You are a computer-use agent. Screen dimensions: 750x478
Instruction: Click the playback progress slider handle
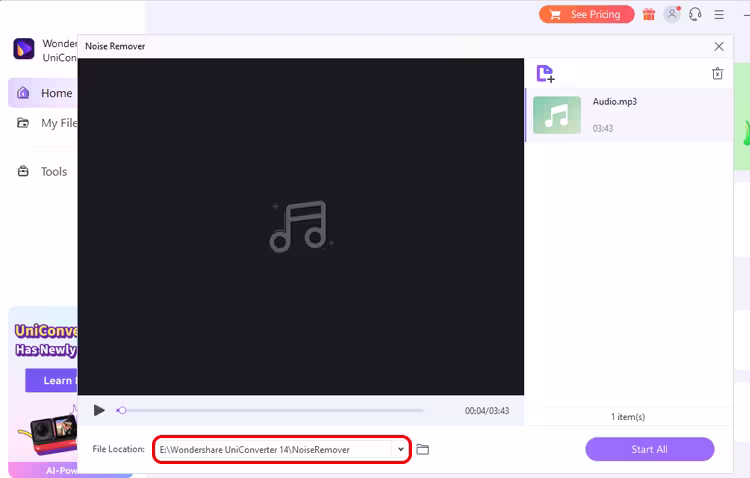[x=122, y=410]
